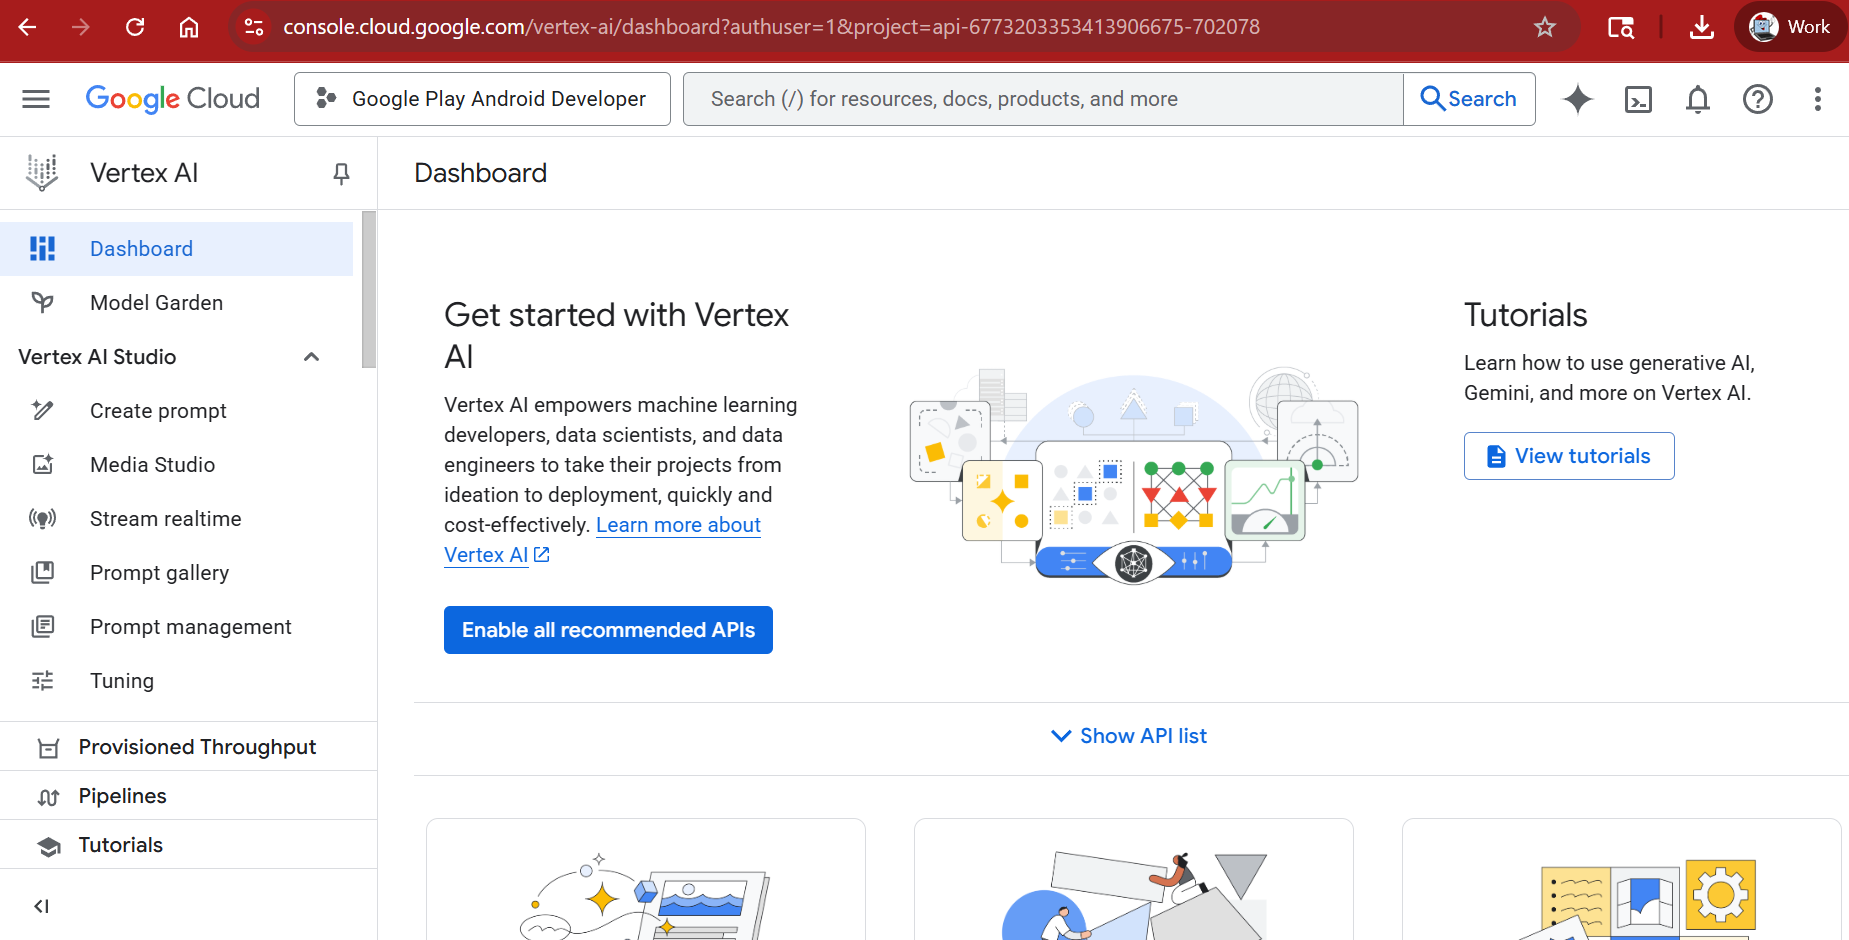Click the browser downloads icon
Image resolution: width=1849 pixels, height=940 pixels.
(1701, 27)
